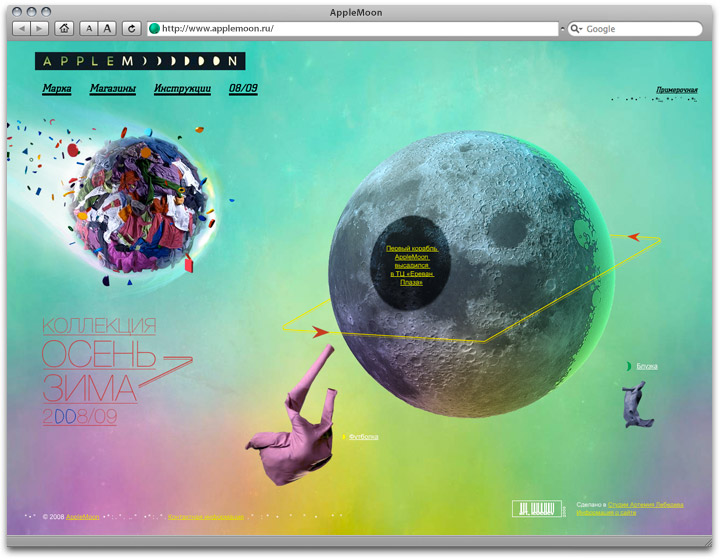Open the Марка menu item
The width and height of the screenshot is (720, 560).
(57, 89)
